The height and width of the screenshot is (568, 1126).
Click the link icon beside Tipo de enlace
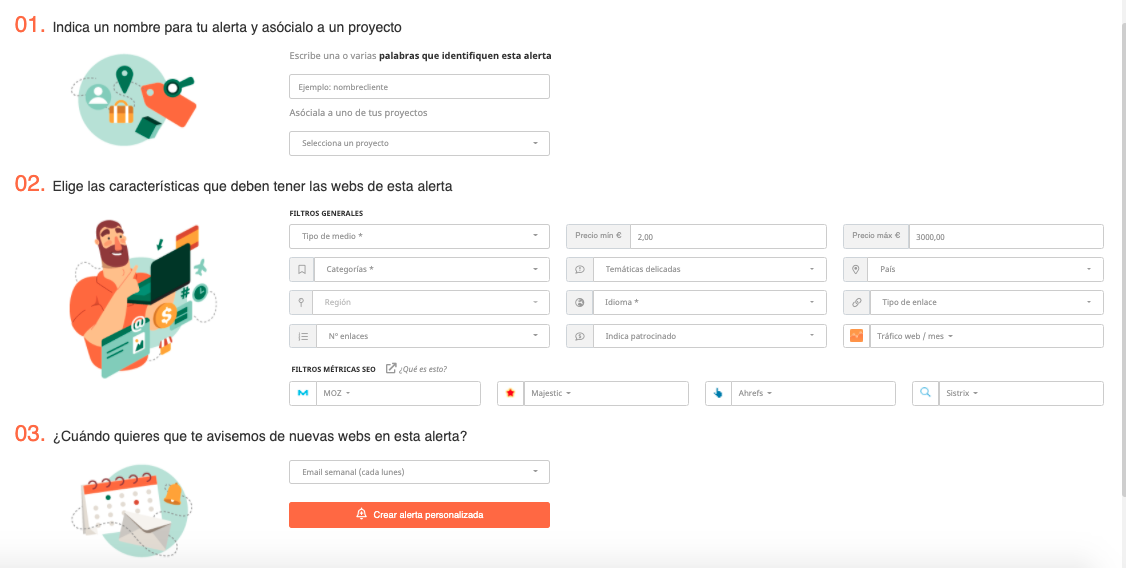[x=856, y=303]
